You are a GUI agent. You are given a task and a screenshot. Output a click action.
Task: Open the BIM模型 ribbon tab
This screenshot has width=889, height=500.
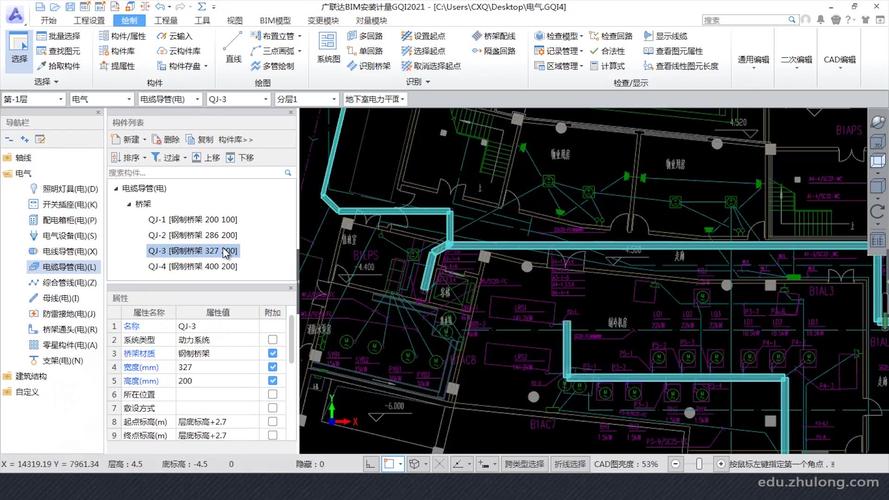tap(275, 20)
